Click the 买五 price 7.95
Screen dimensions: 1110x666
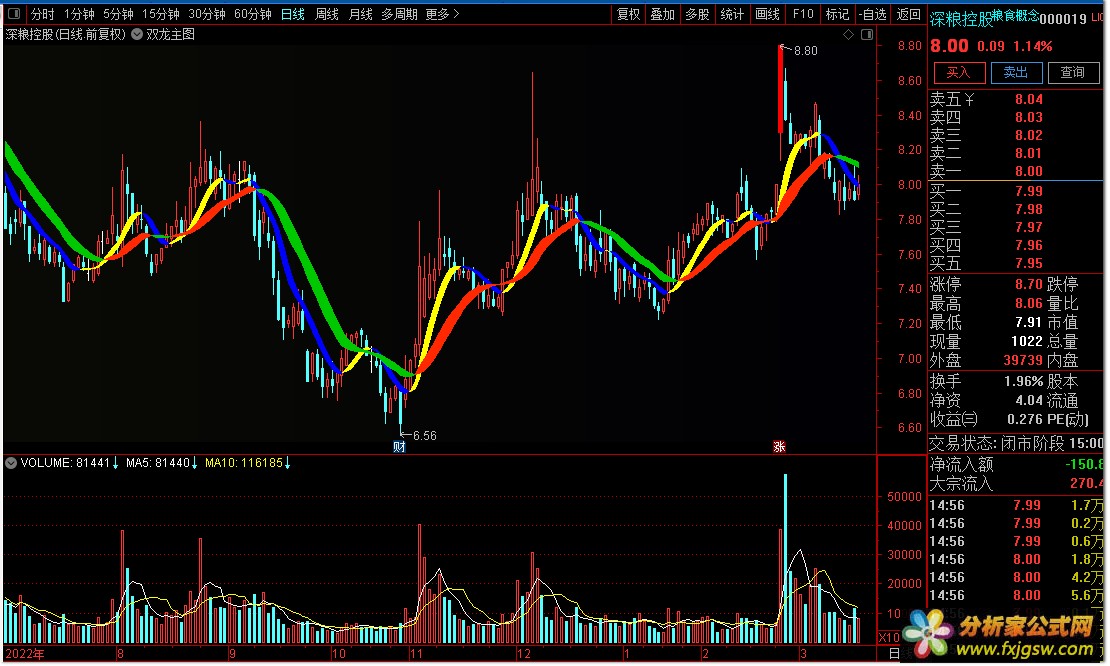(x=1029, y=263)
